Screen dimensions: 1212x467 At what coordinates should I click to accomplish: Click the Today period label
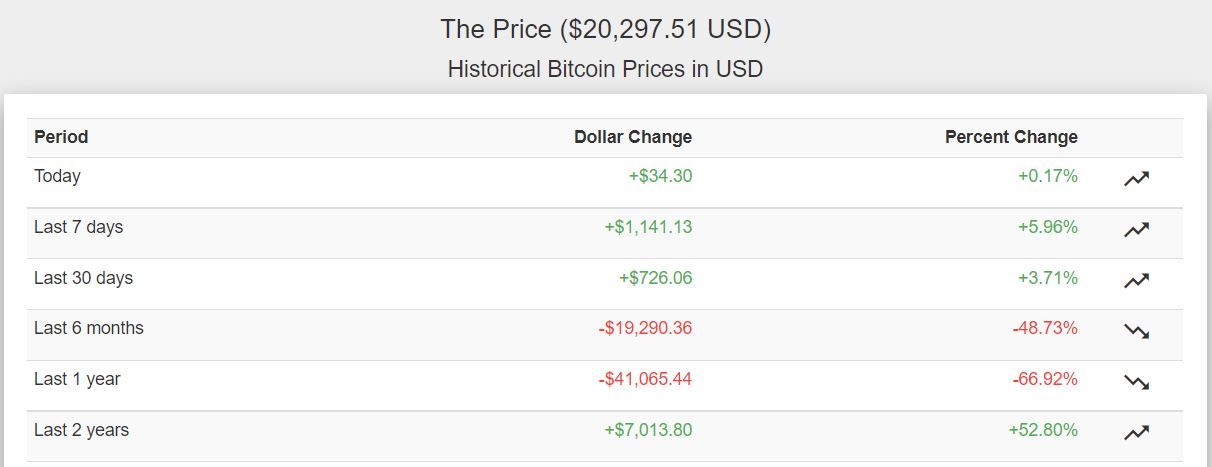click(x=57, y=176)
